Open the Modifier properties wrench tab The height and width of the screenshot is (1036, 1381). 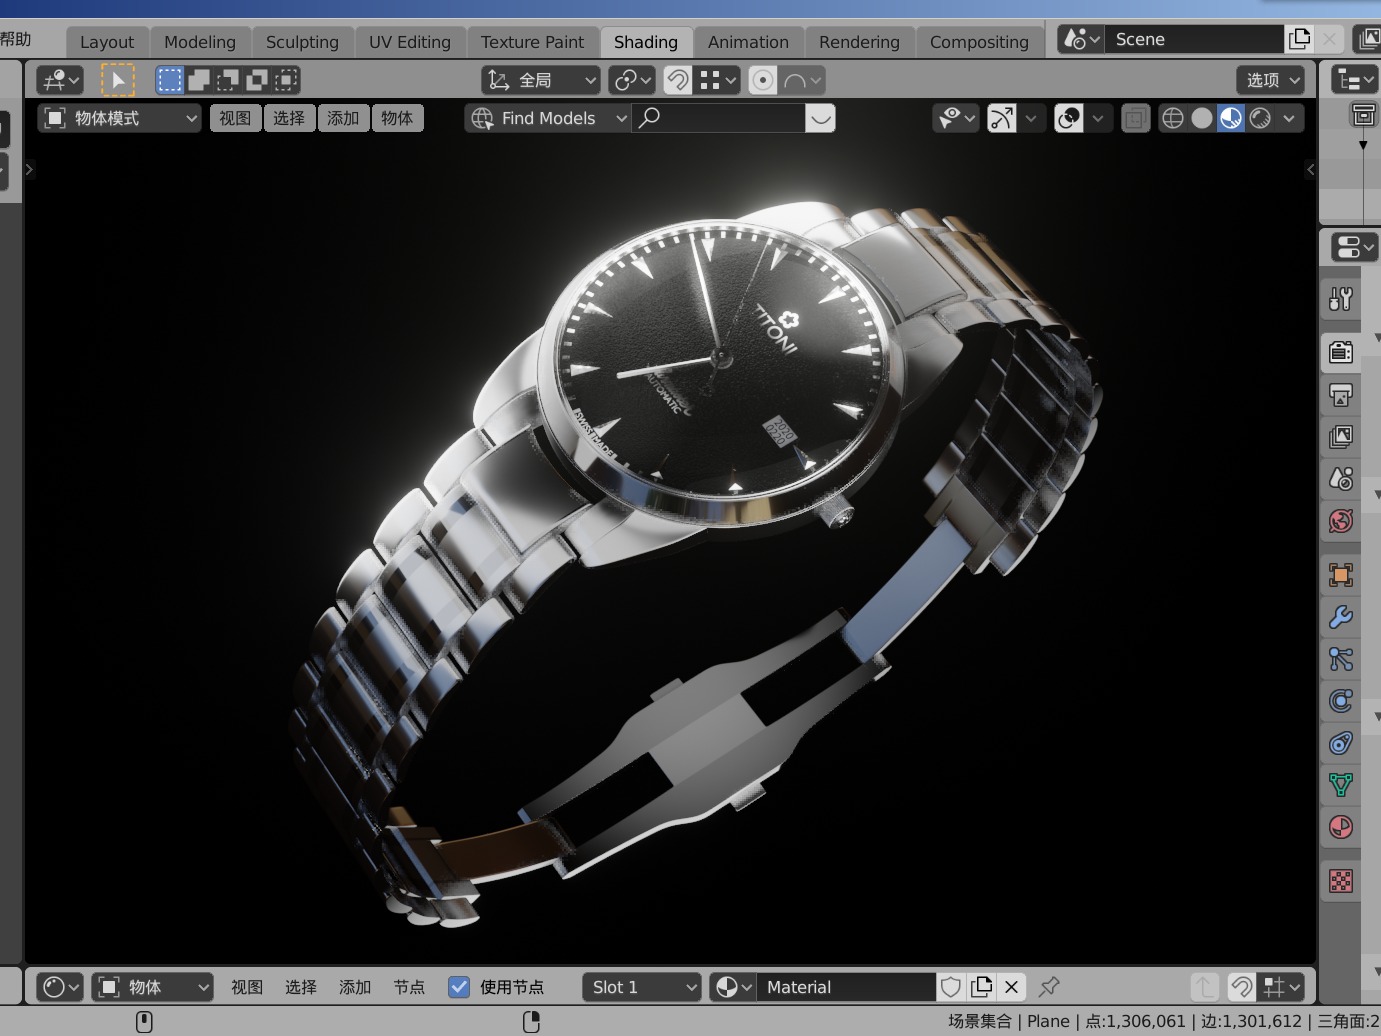pos(1341,617)
